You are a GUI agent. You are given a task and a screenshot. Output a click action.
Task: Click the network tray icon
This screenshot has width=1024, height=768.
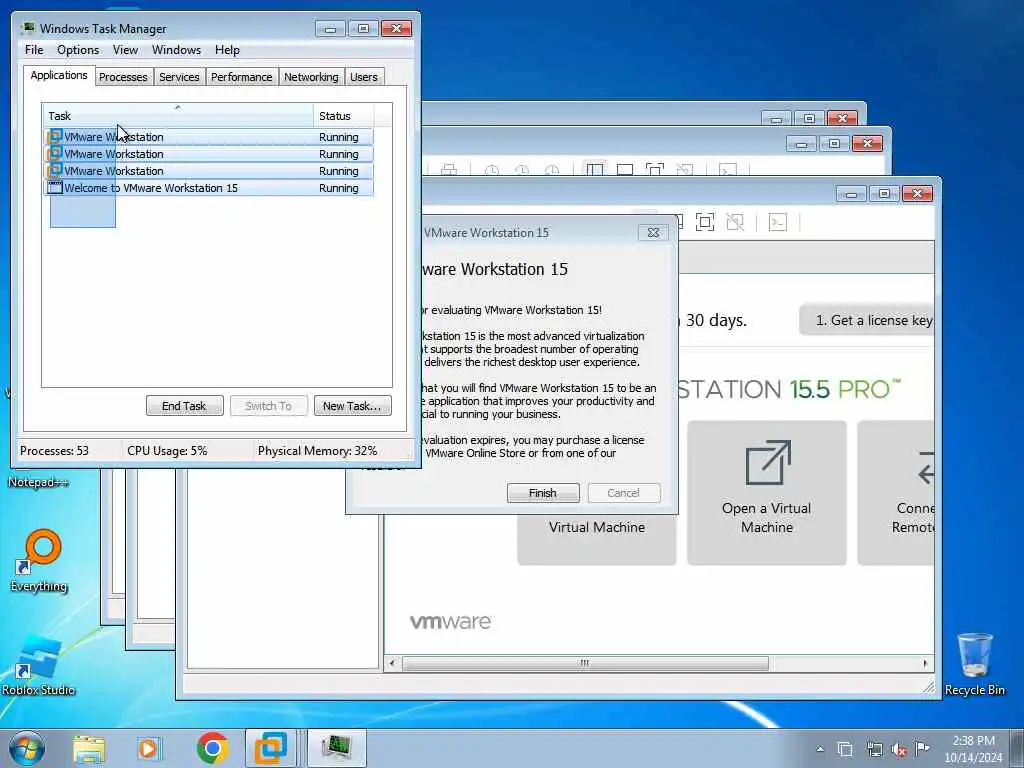(x=874, y=750)
